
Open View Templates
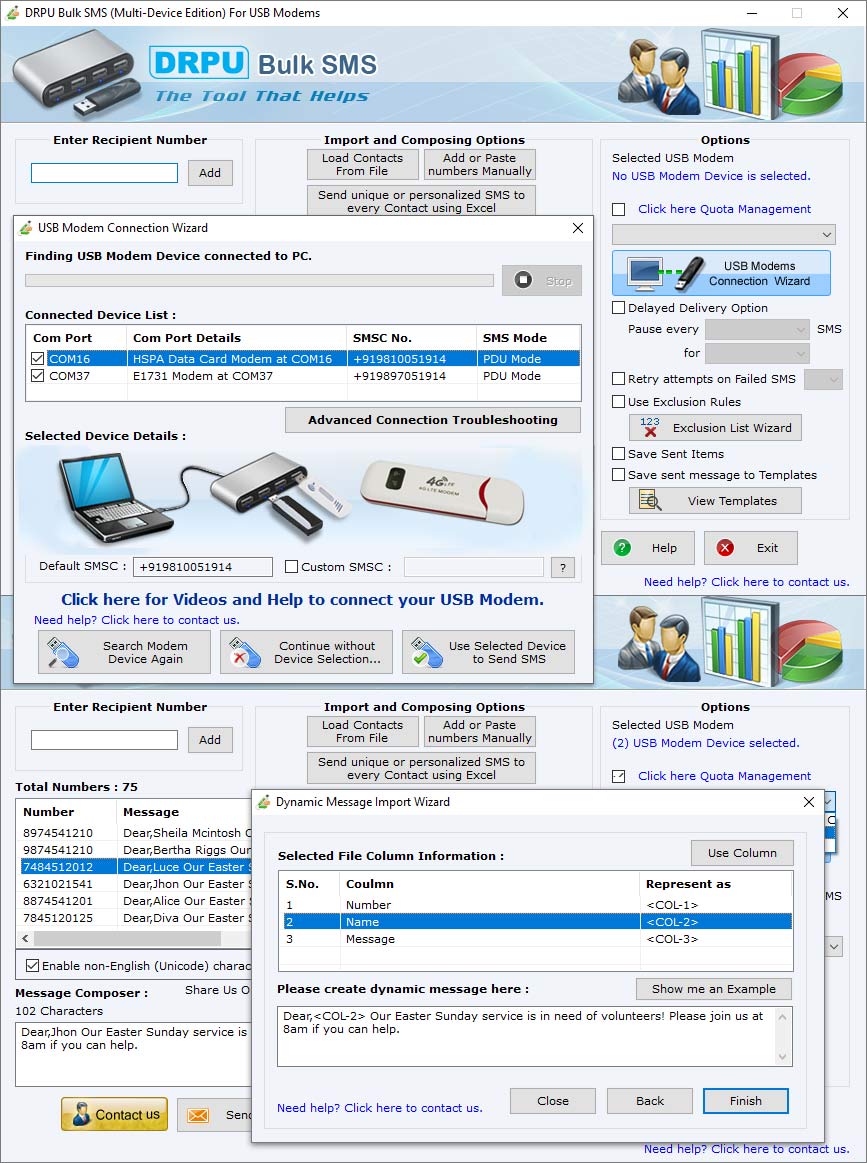click(x=715, y=500)
